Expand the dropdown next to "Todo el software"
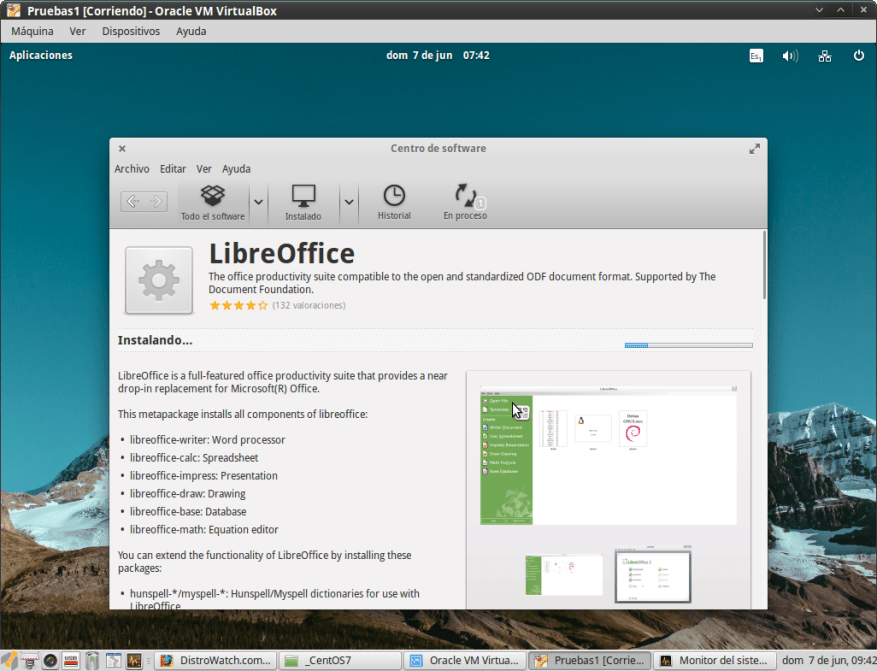 258,203
